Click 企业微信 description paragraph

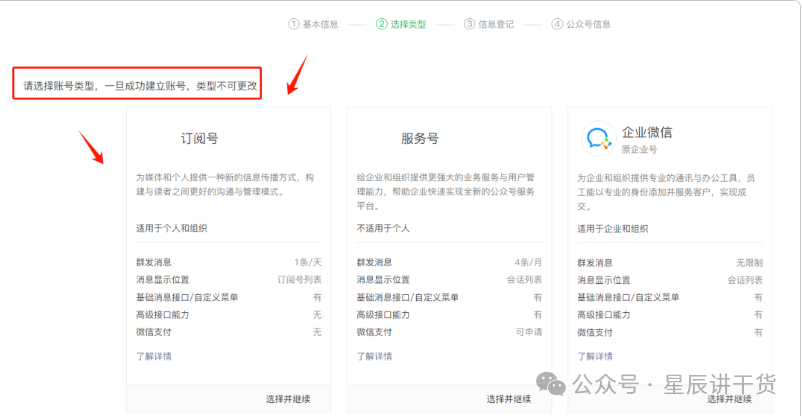(666, 192)
